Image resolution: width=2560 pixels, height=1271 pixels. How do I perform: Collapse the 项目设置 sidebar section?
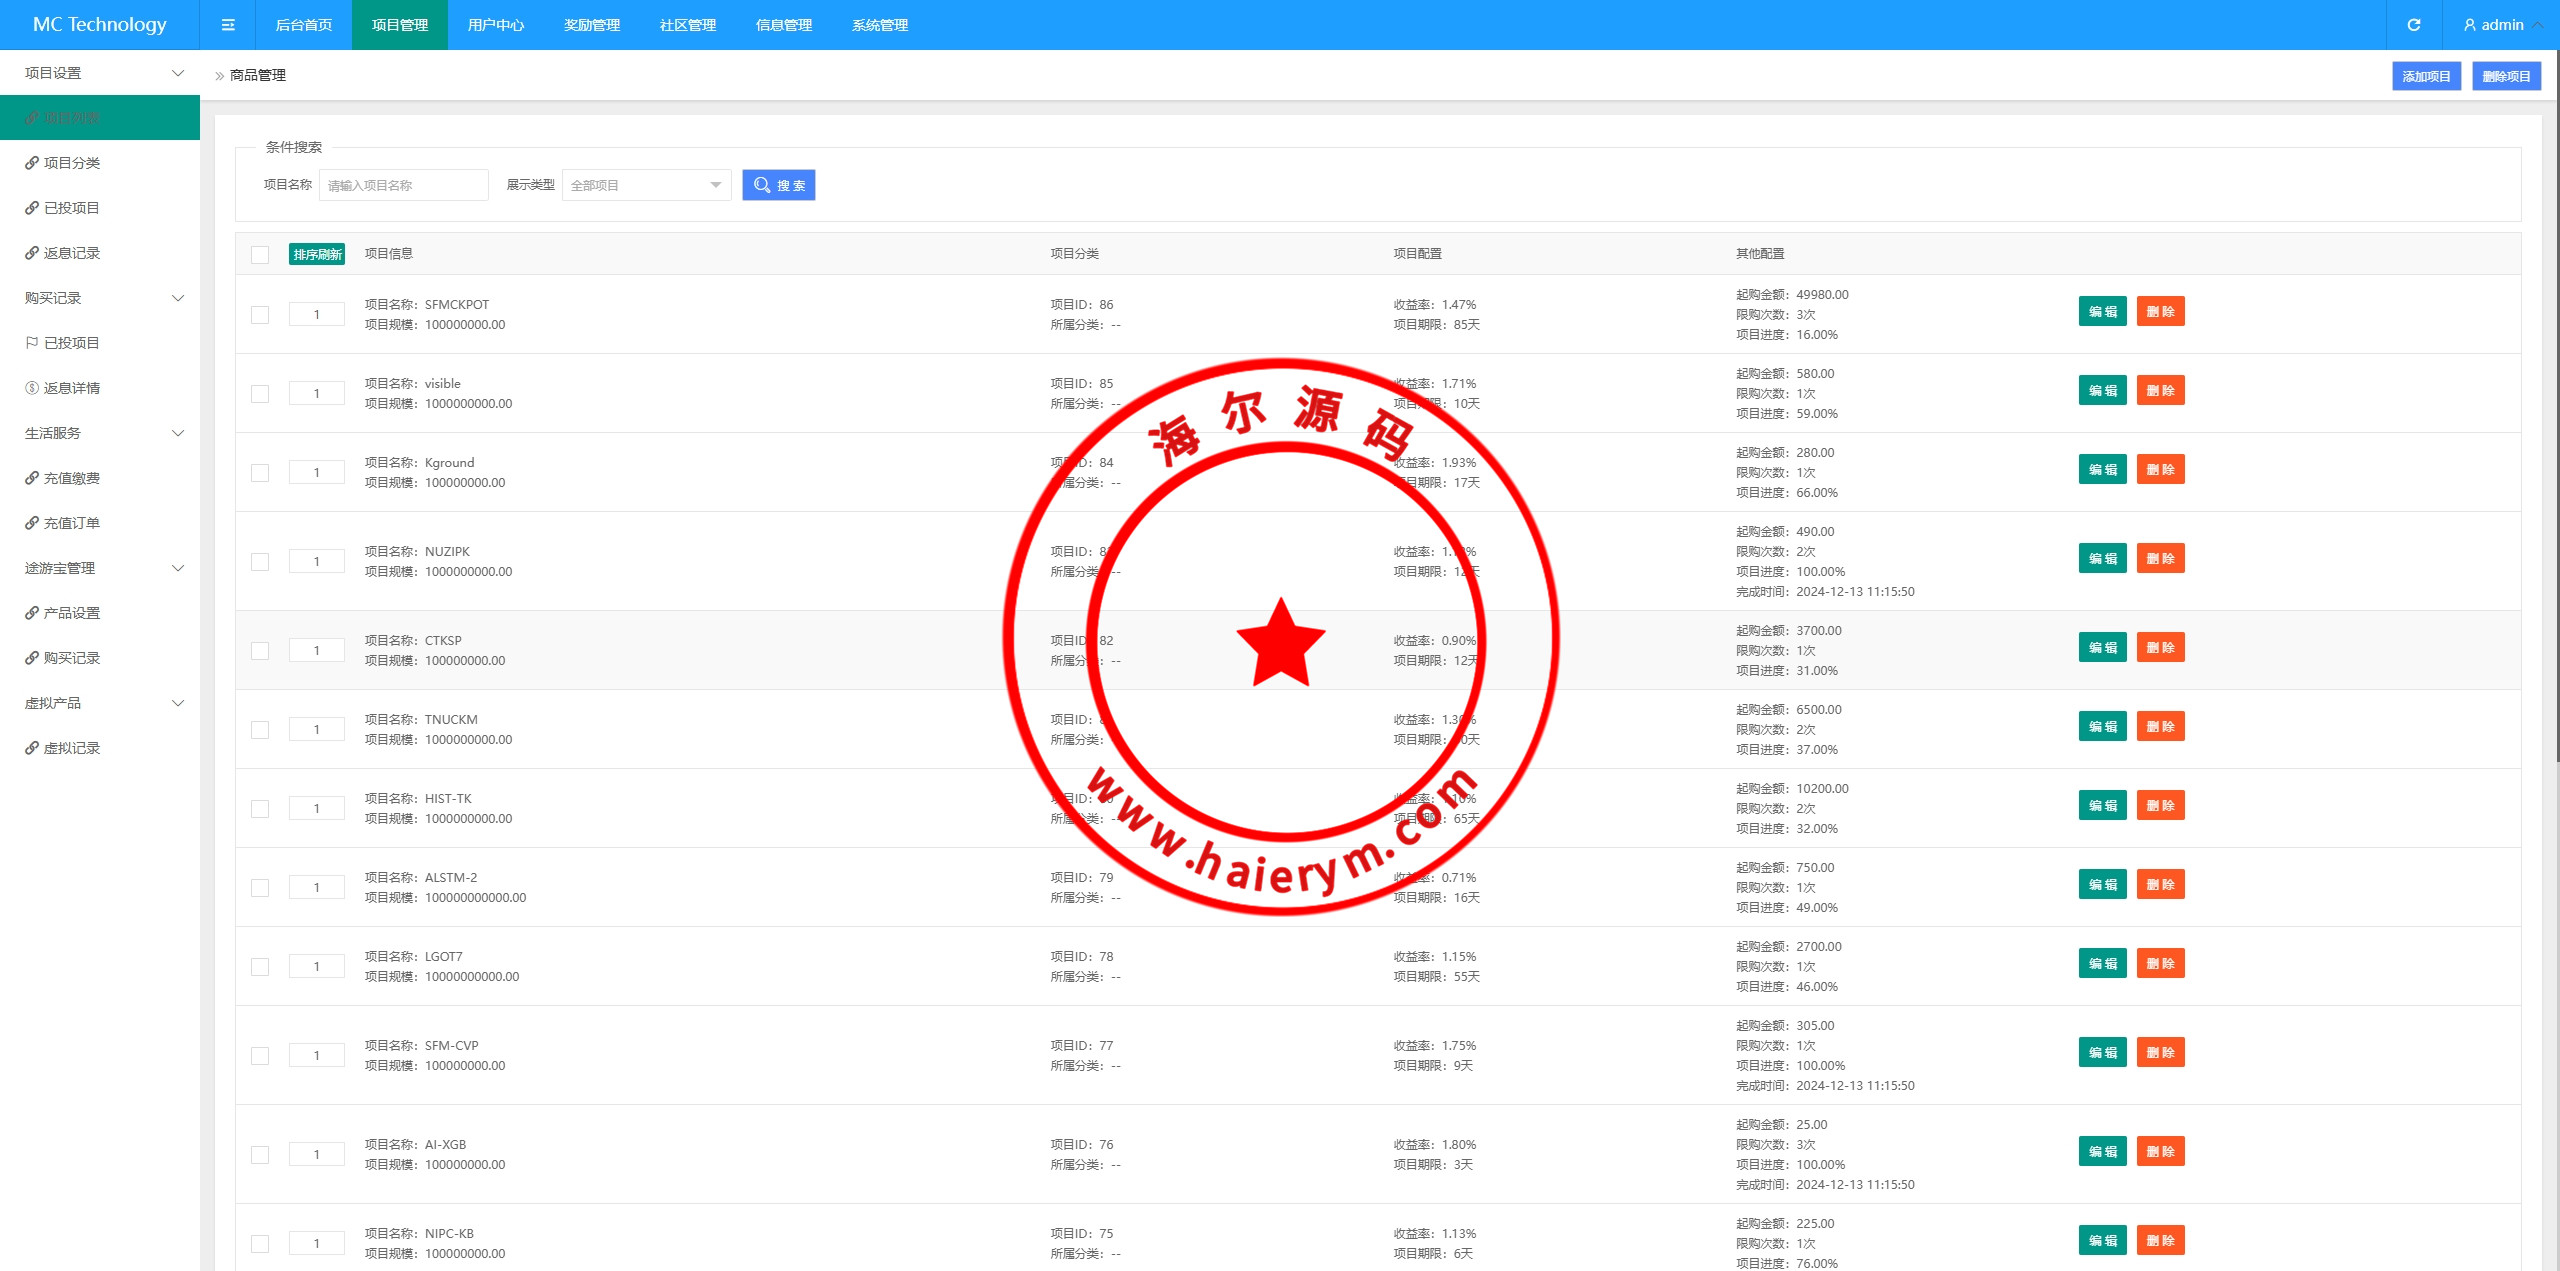point(178,73)
